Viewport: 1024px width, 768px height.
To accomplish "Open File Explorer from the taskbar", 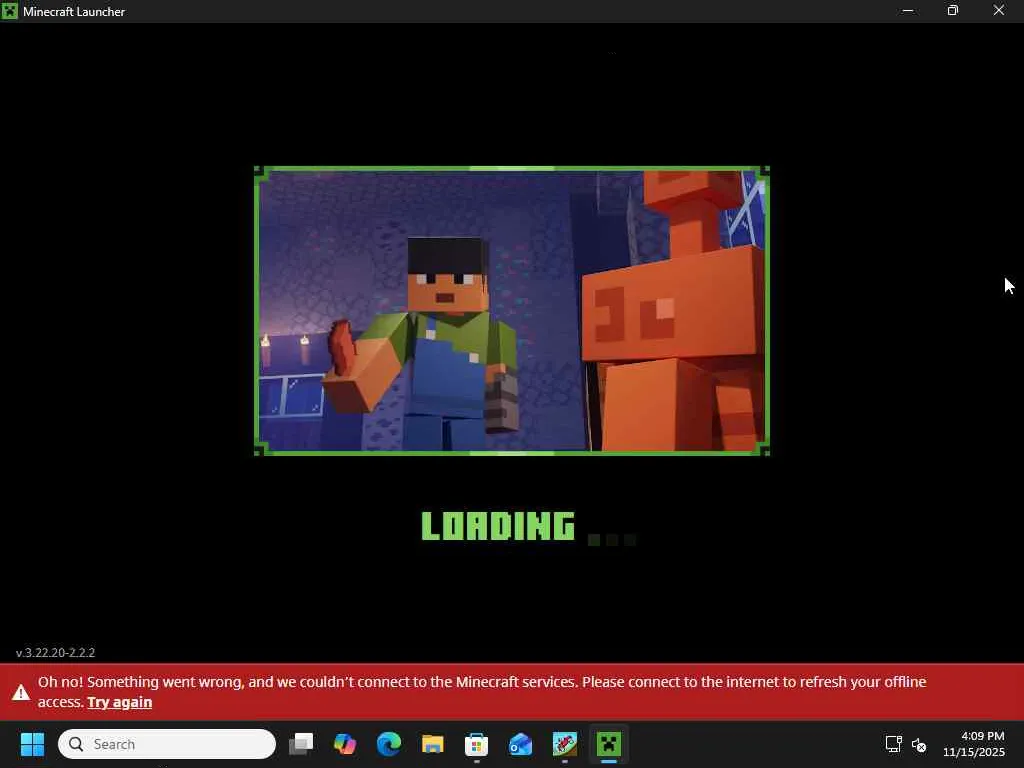I will tap(432, 744).
